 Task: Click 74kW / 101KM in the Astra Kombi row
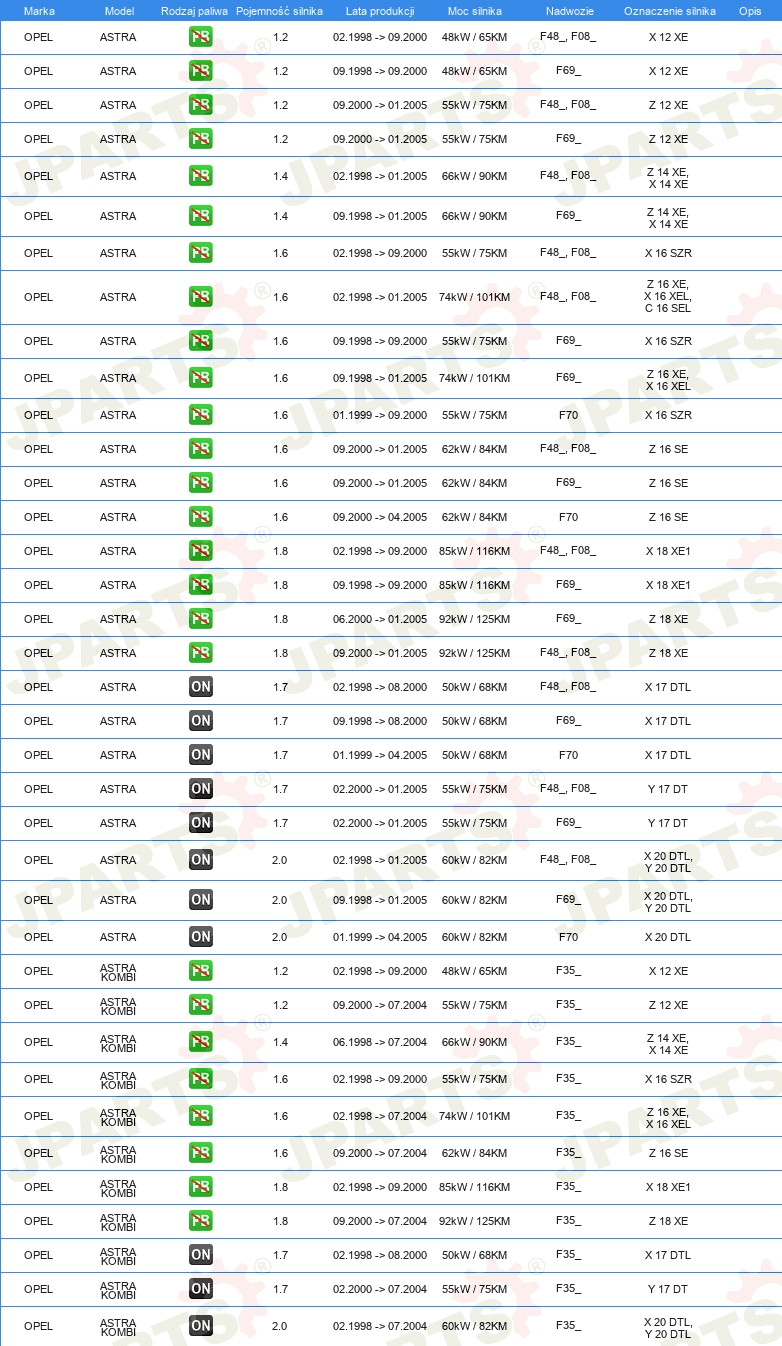click(x=474, y=1116)
